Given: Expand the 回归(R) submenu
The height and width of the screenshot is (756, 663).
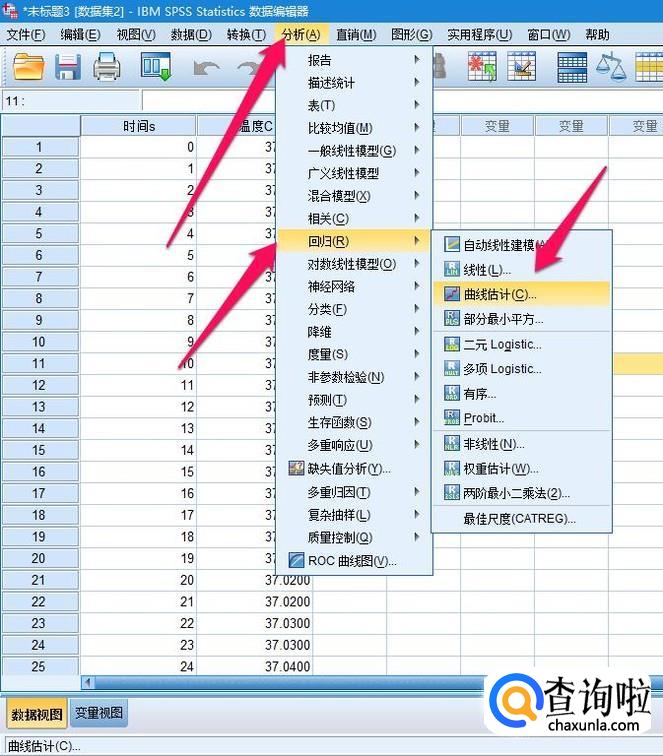Looking at the screenshot, I should pyautogui.click(x=354, y=241).
